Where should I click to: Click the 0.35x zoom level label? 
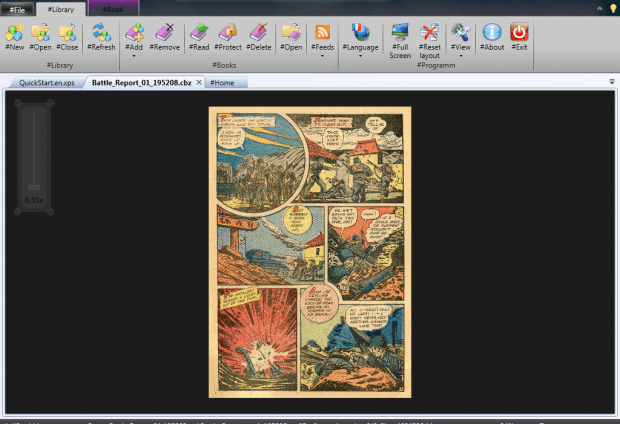click(34, 200)
